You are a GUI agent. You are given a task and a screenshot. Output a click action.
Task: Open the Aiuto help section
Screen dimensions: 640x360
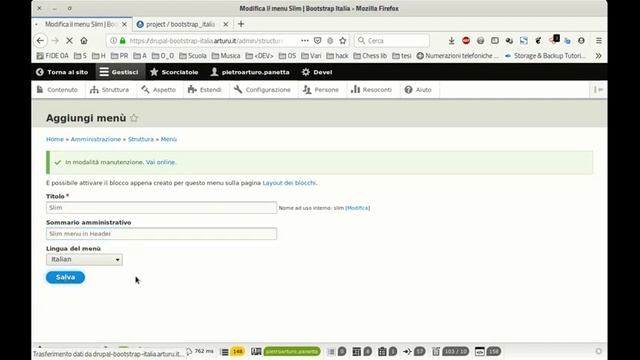point(418,89)
